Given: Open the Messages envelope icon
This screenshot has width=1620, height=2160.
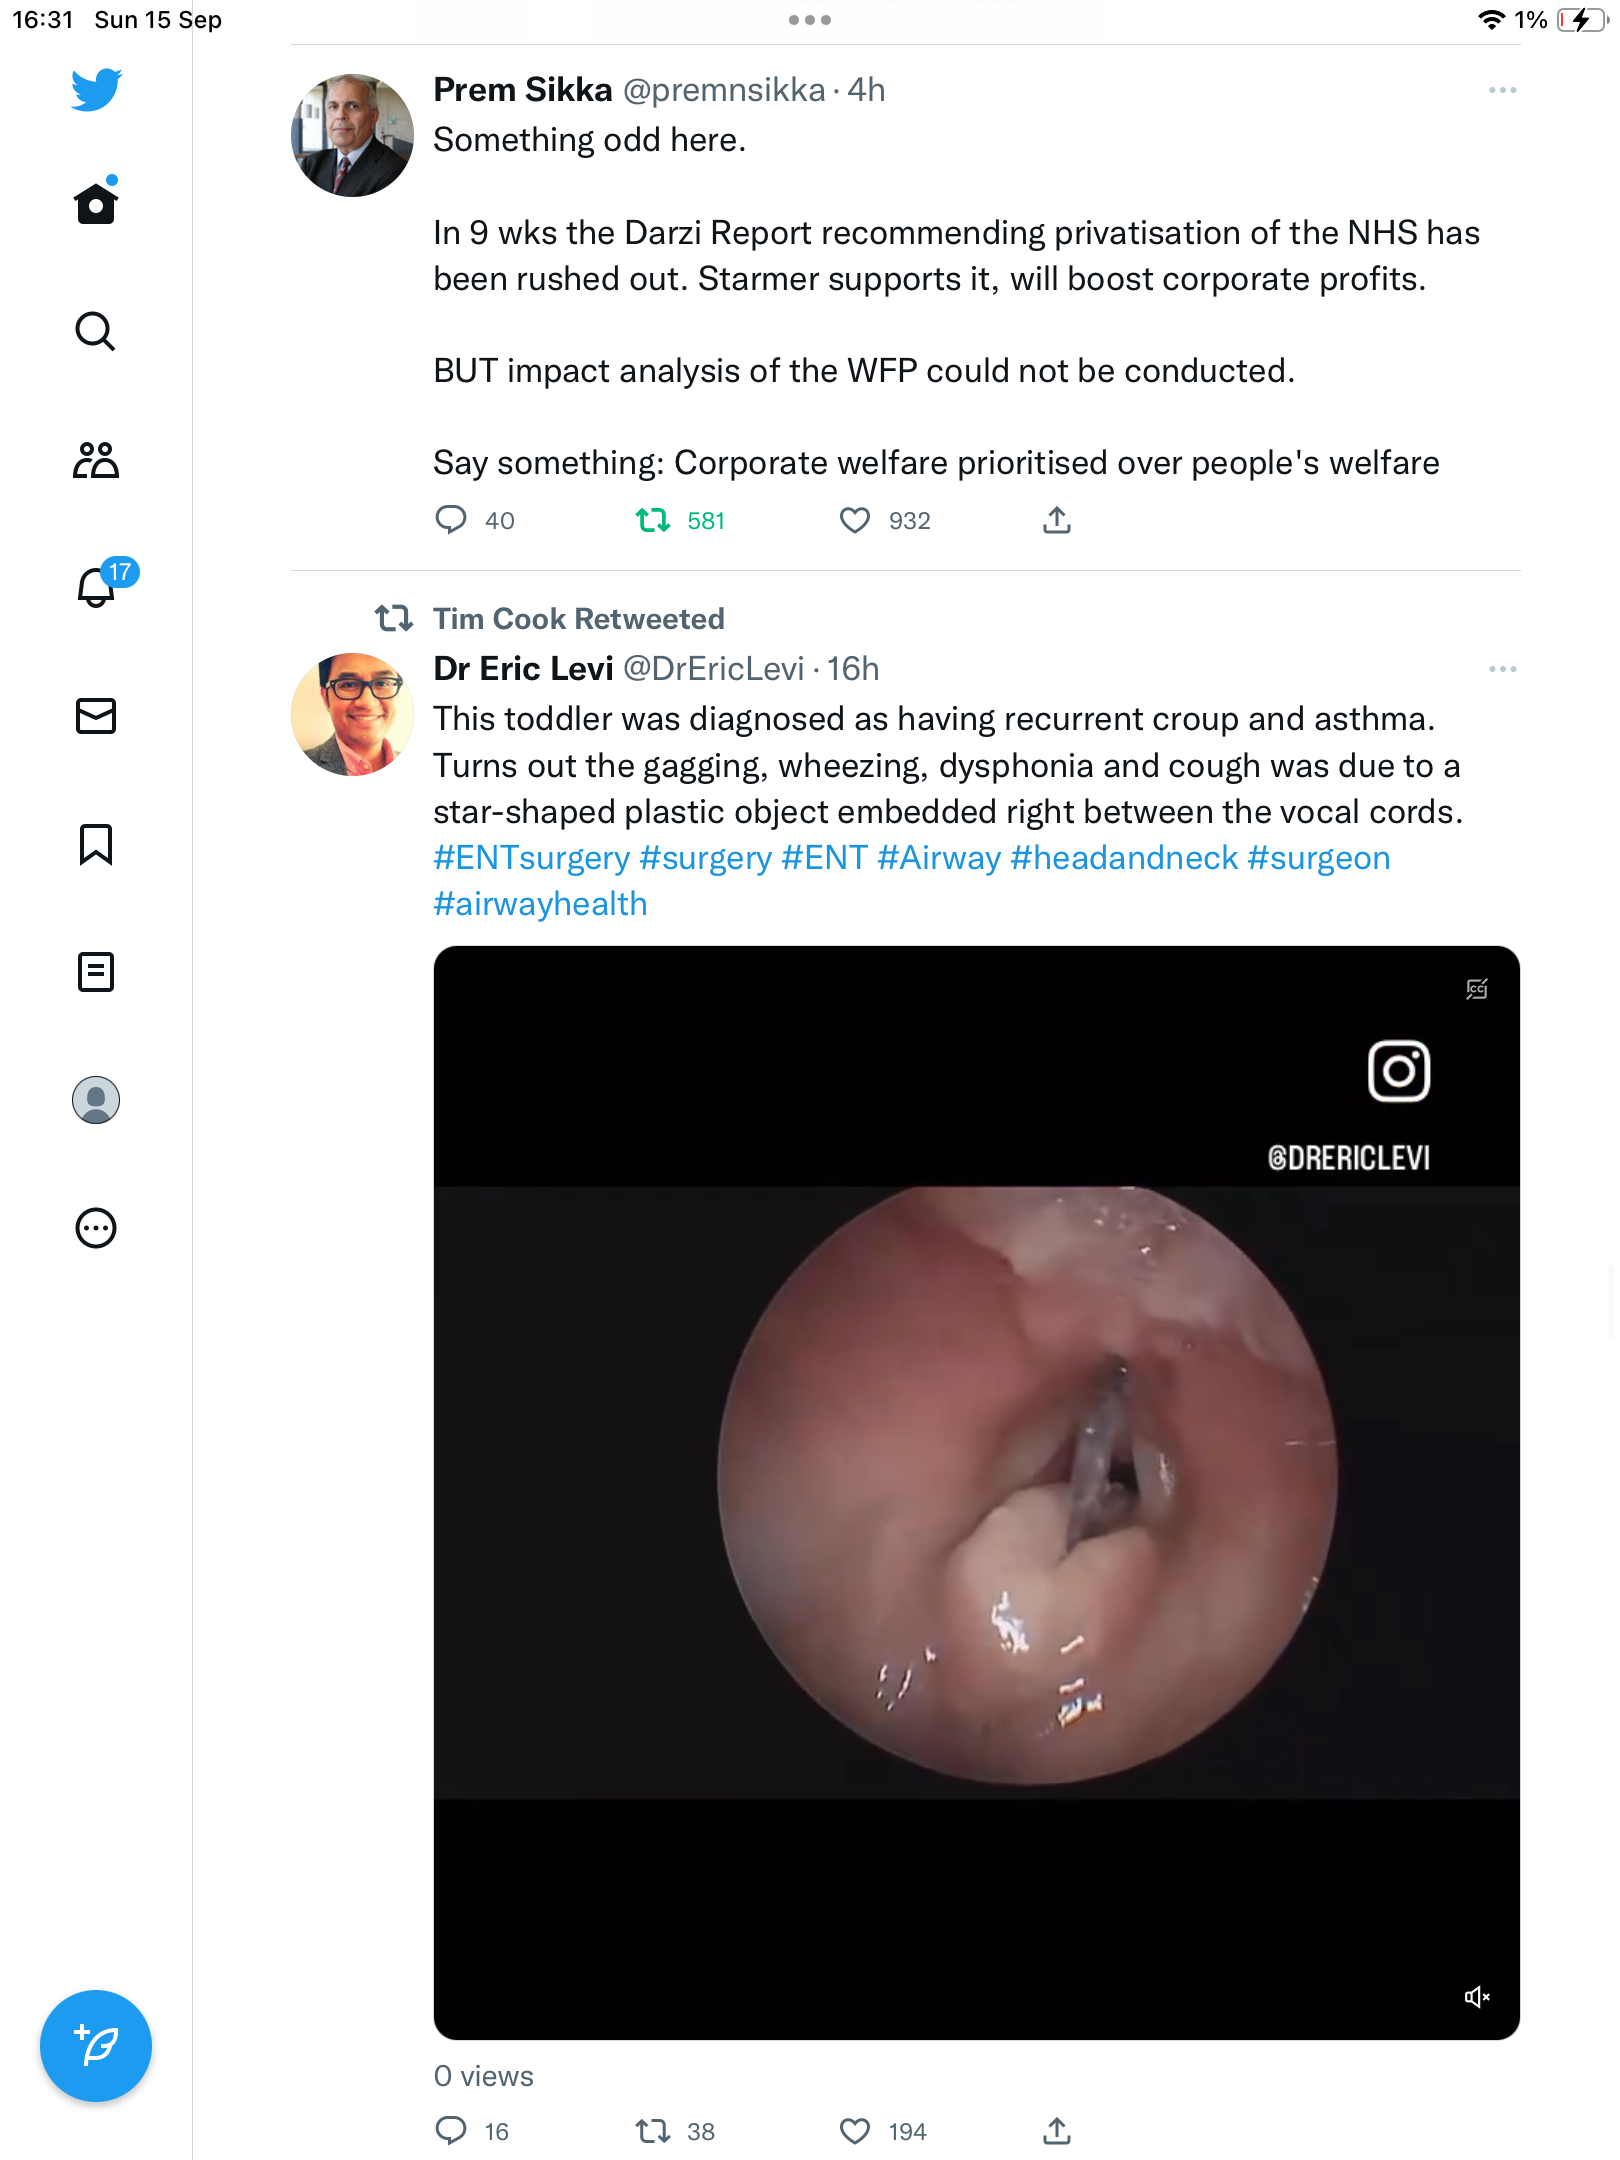Looking at the screenshot, I should click(96, 716).
